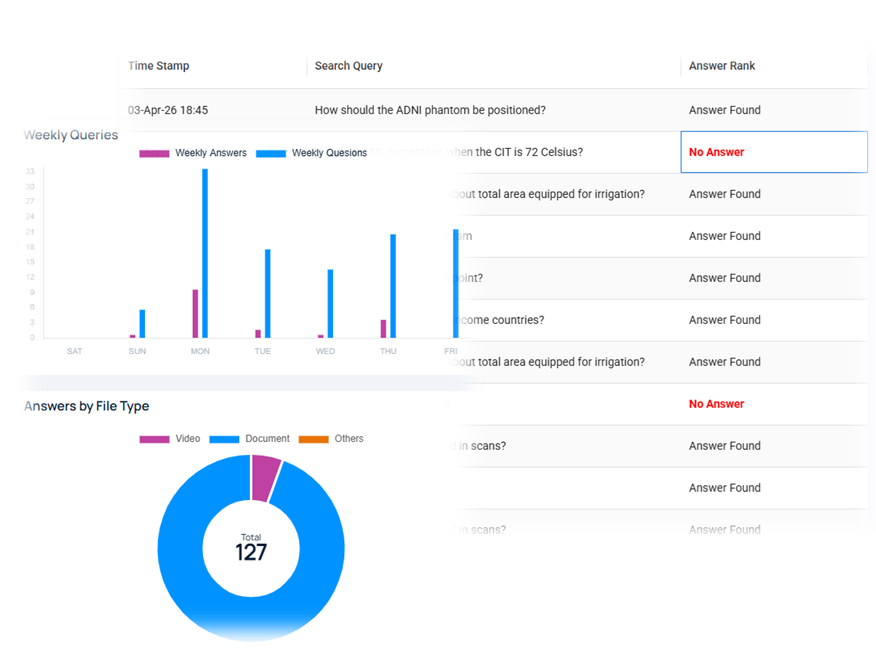The height and width of the screenshot is (658, 876).
Task: Sort by the Search Query column header
Action: point(349,66)
